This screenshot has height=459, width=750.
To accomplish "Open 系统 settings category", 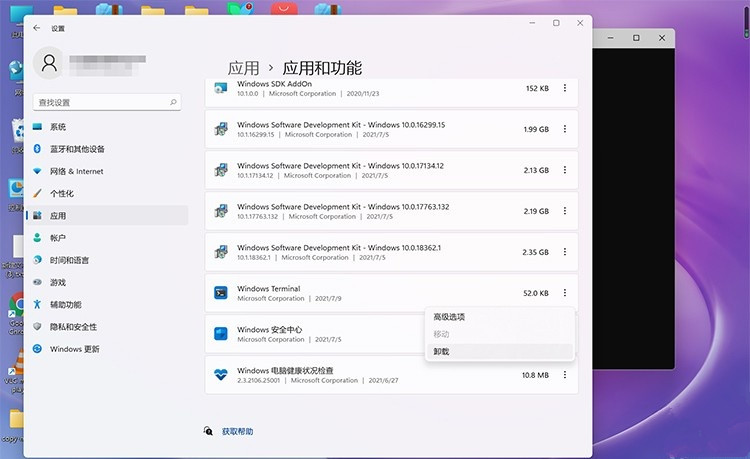I will pyautogui.click(x=106, y=127).
